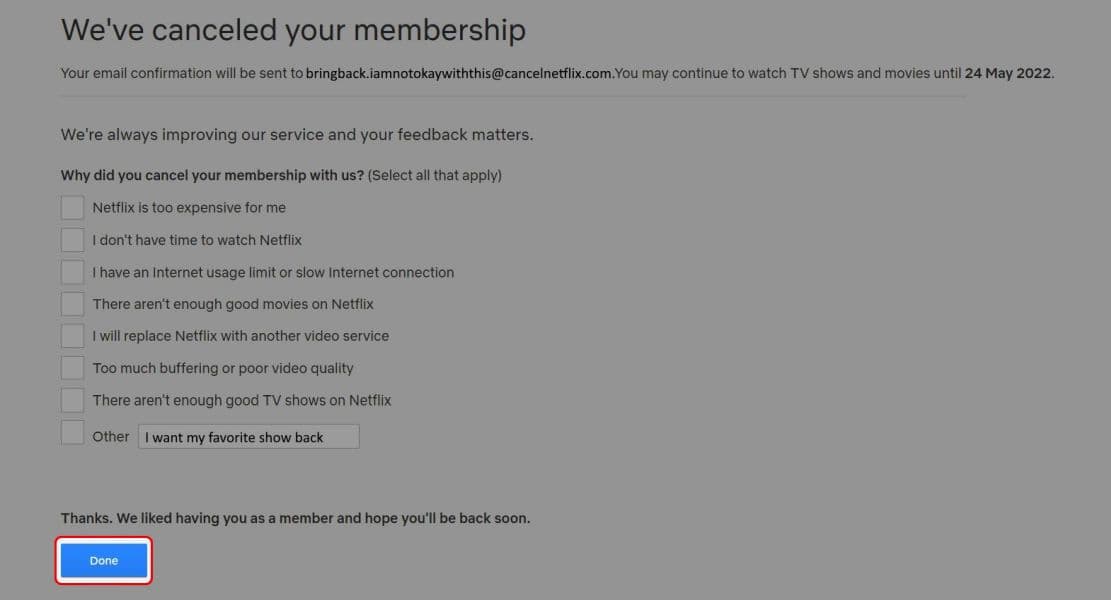Check 'There aren't enough good movies on Netflix'
This screenshot has width=1111, height=600.
[71, 303]
